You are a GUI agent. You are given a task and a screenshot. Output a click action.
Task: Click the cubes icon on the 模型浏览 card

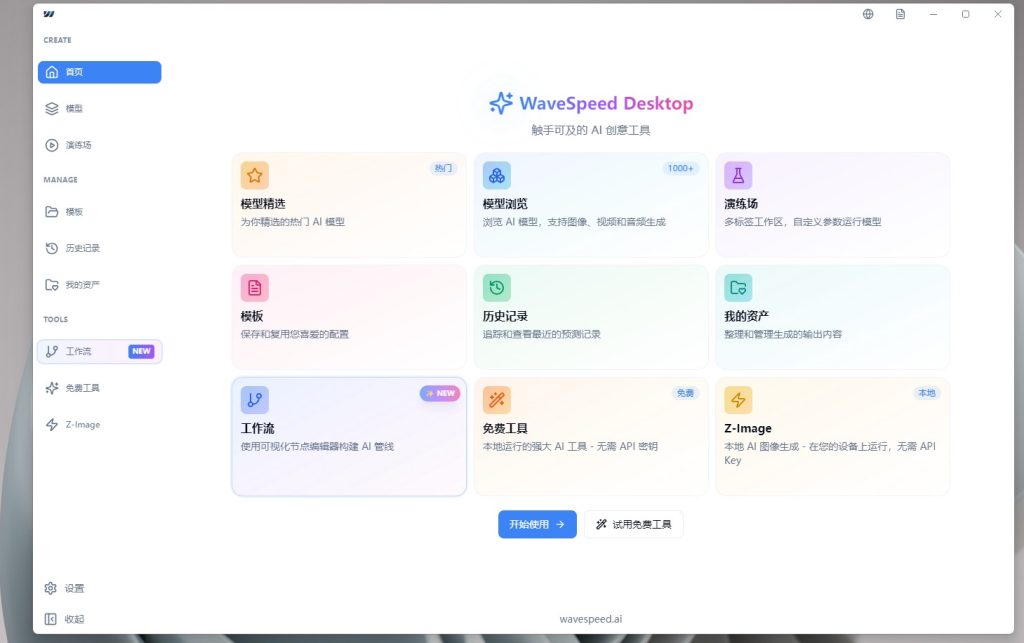[496, 175]
